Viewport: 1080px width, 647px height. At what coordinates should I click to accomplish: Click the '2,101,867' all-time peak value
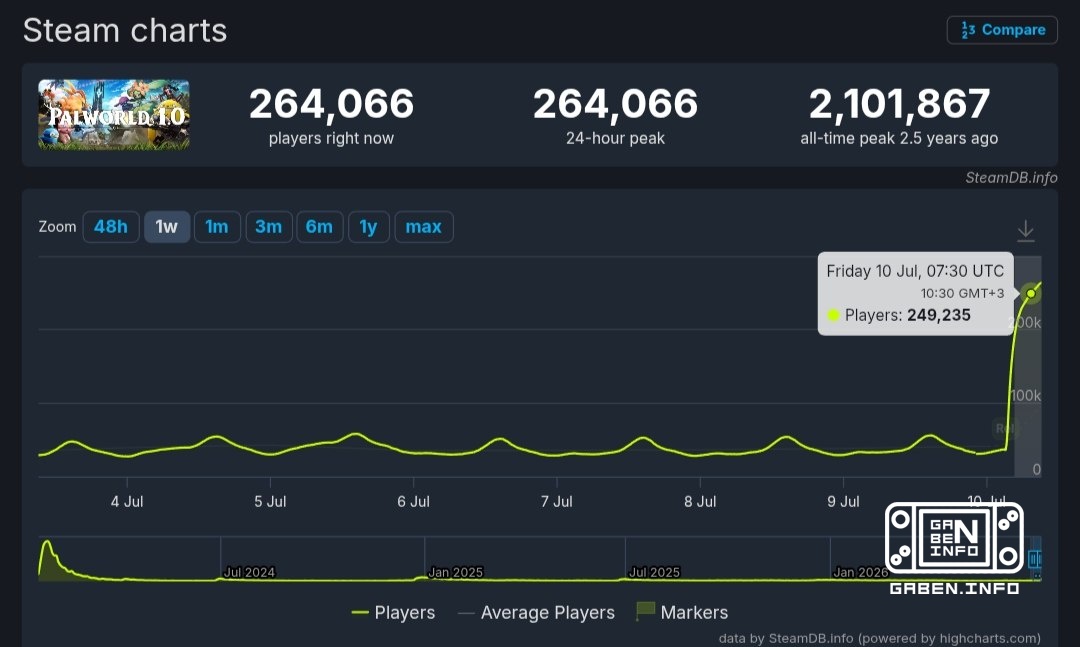pyautogui.click(x=900, y=104)
